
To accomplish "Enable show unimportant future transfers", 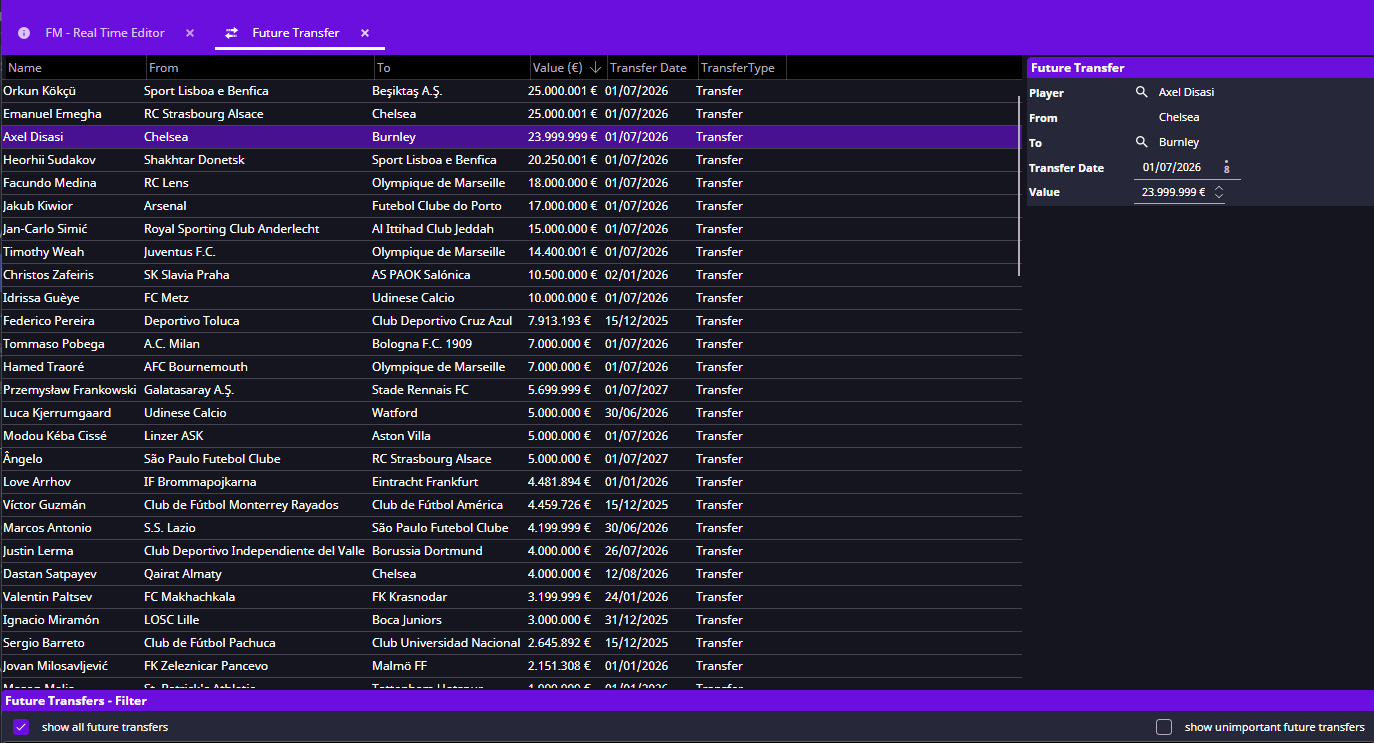I will click(1164, 727).
